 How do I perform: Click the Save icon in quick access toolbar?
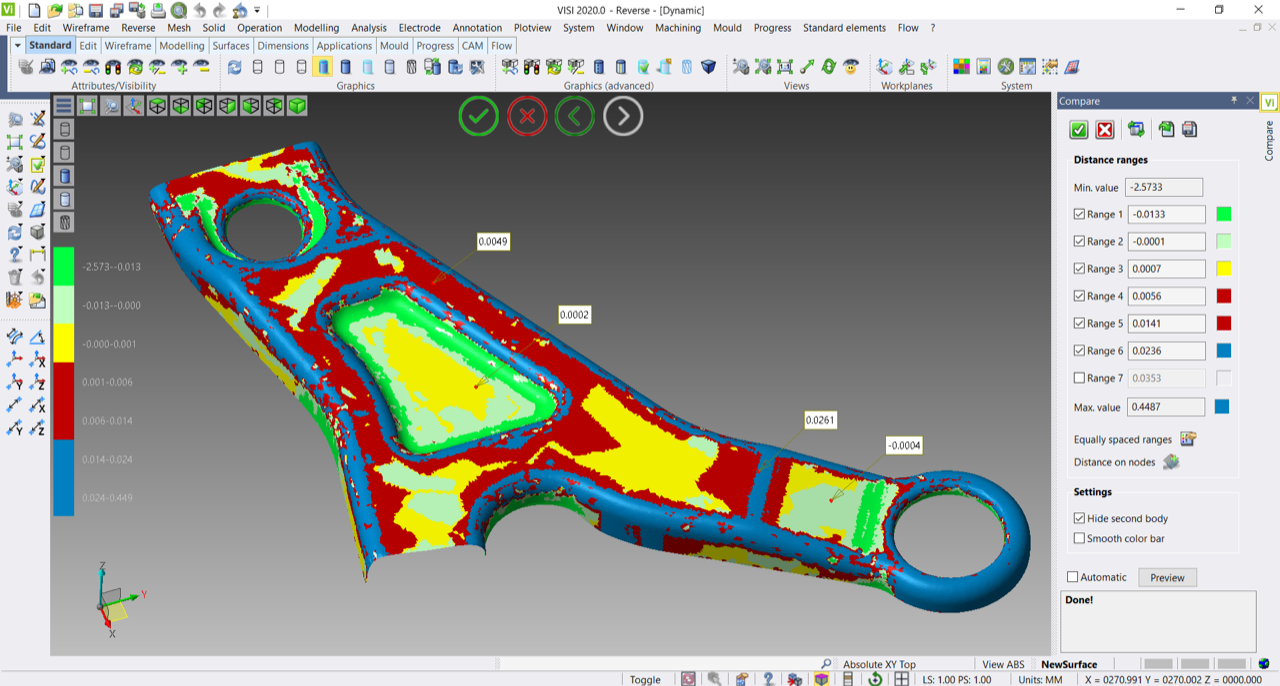pos(96,10)
